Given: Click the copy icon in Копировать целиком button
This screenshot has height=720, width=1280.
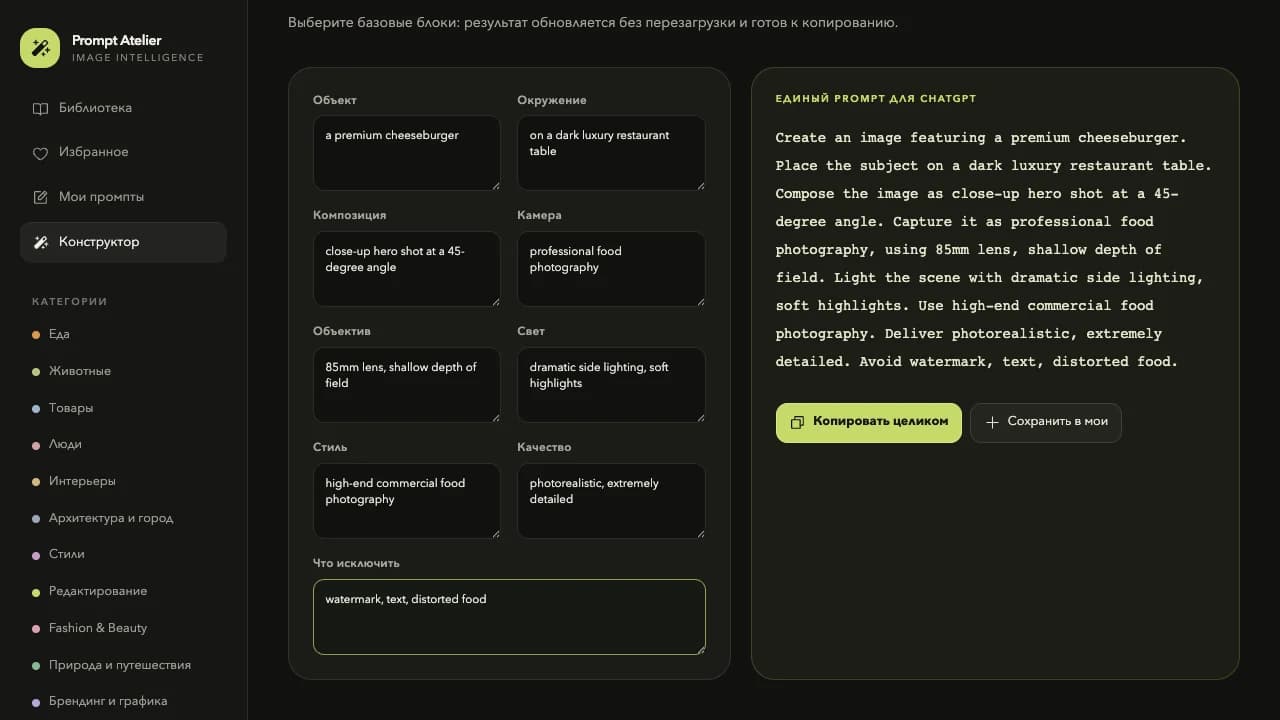Looking at the screenshot, I should (797, 422).
